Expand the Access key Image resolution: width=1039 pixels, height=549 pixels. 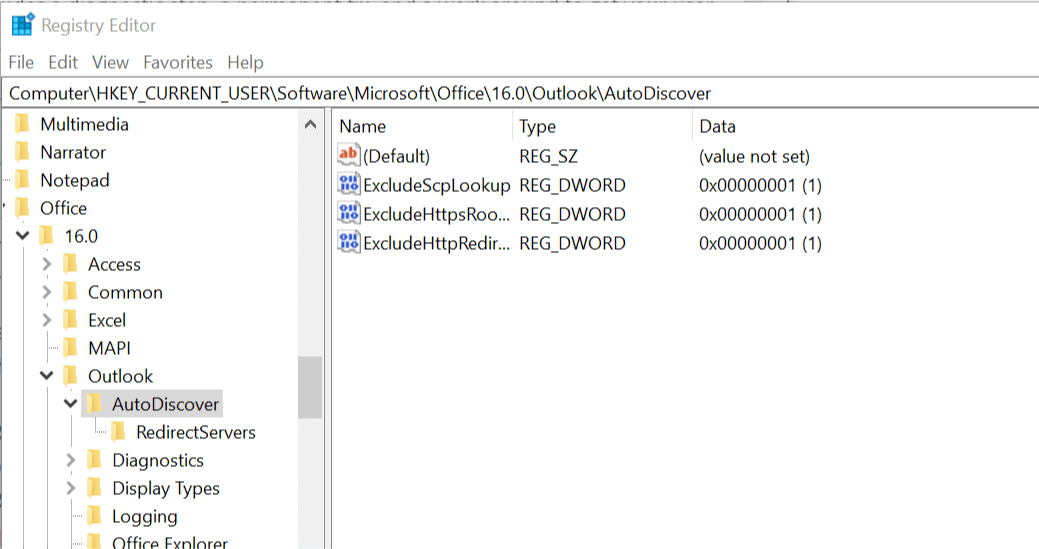(x=46, y=264)
